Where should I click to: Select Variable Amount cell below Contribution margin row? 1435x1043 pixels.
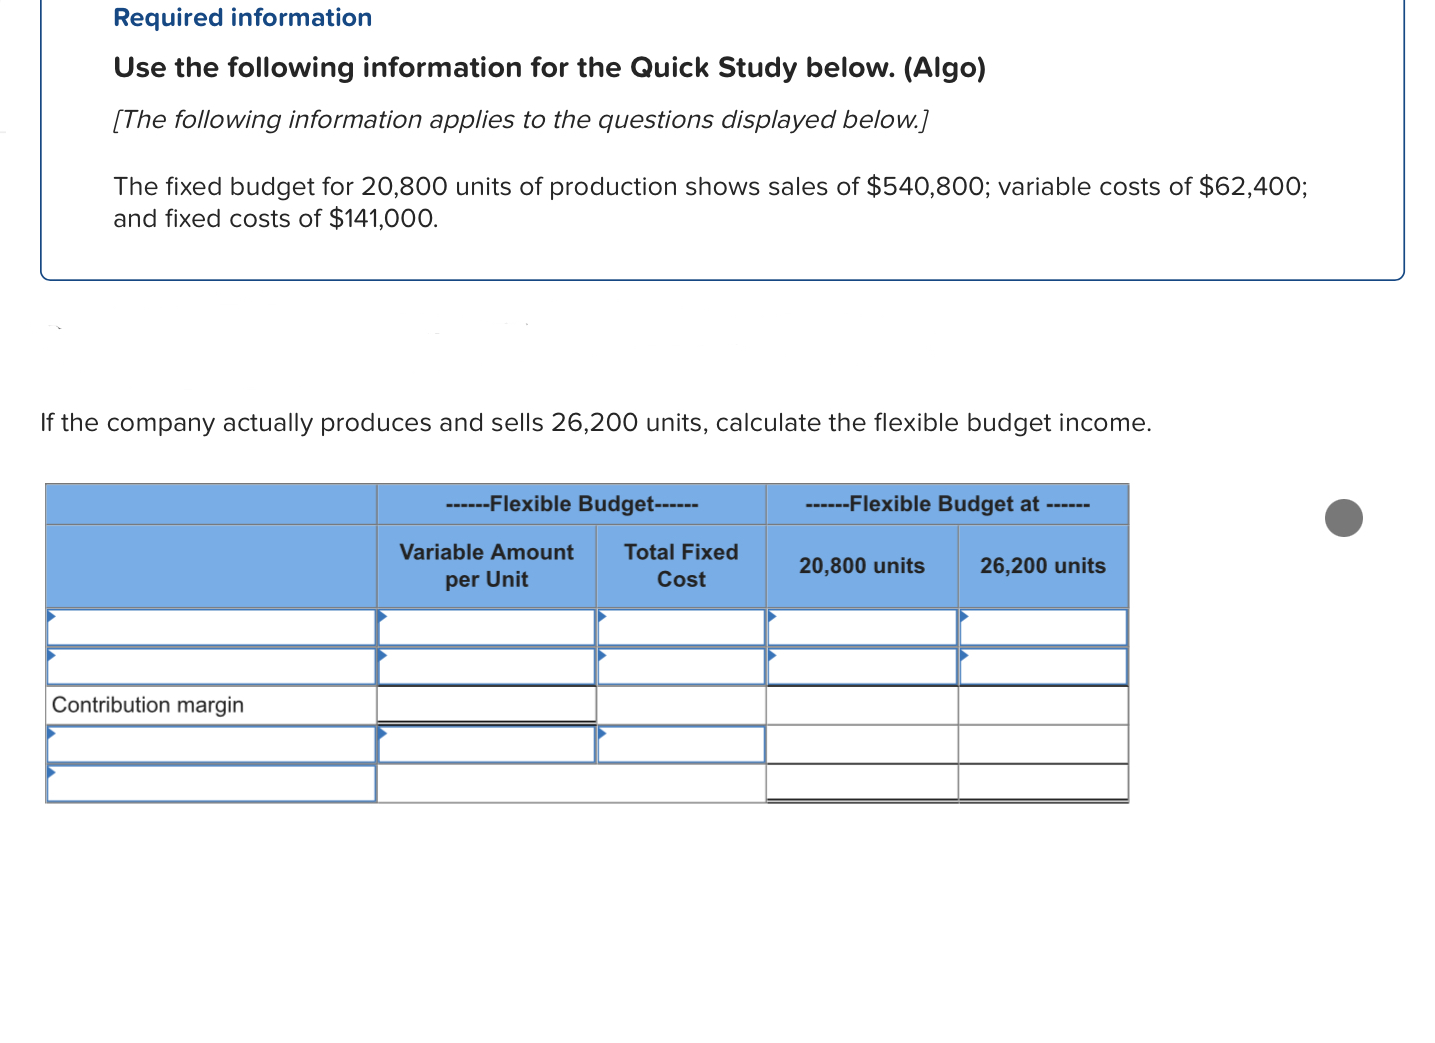[x=486, y=744]
